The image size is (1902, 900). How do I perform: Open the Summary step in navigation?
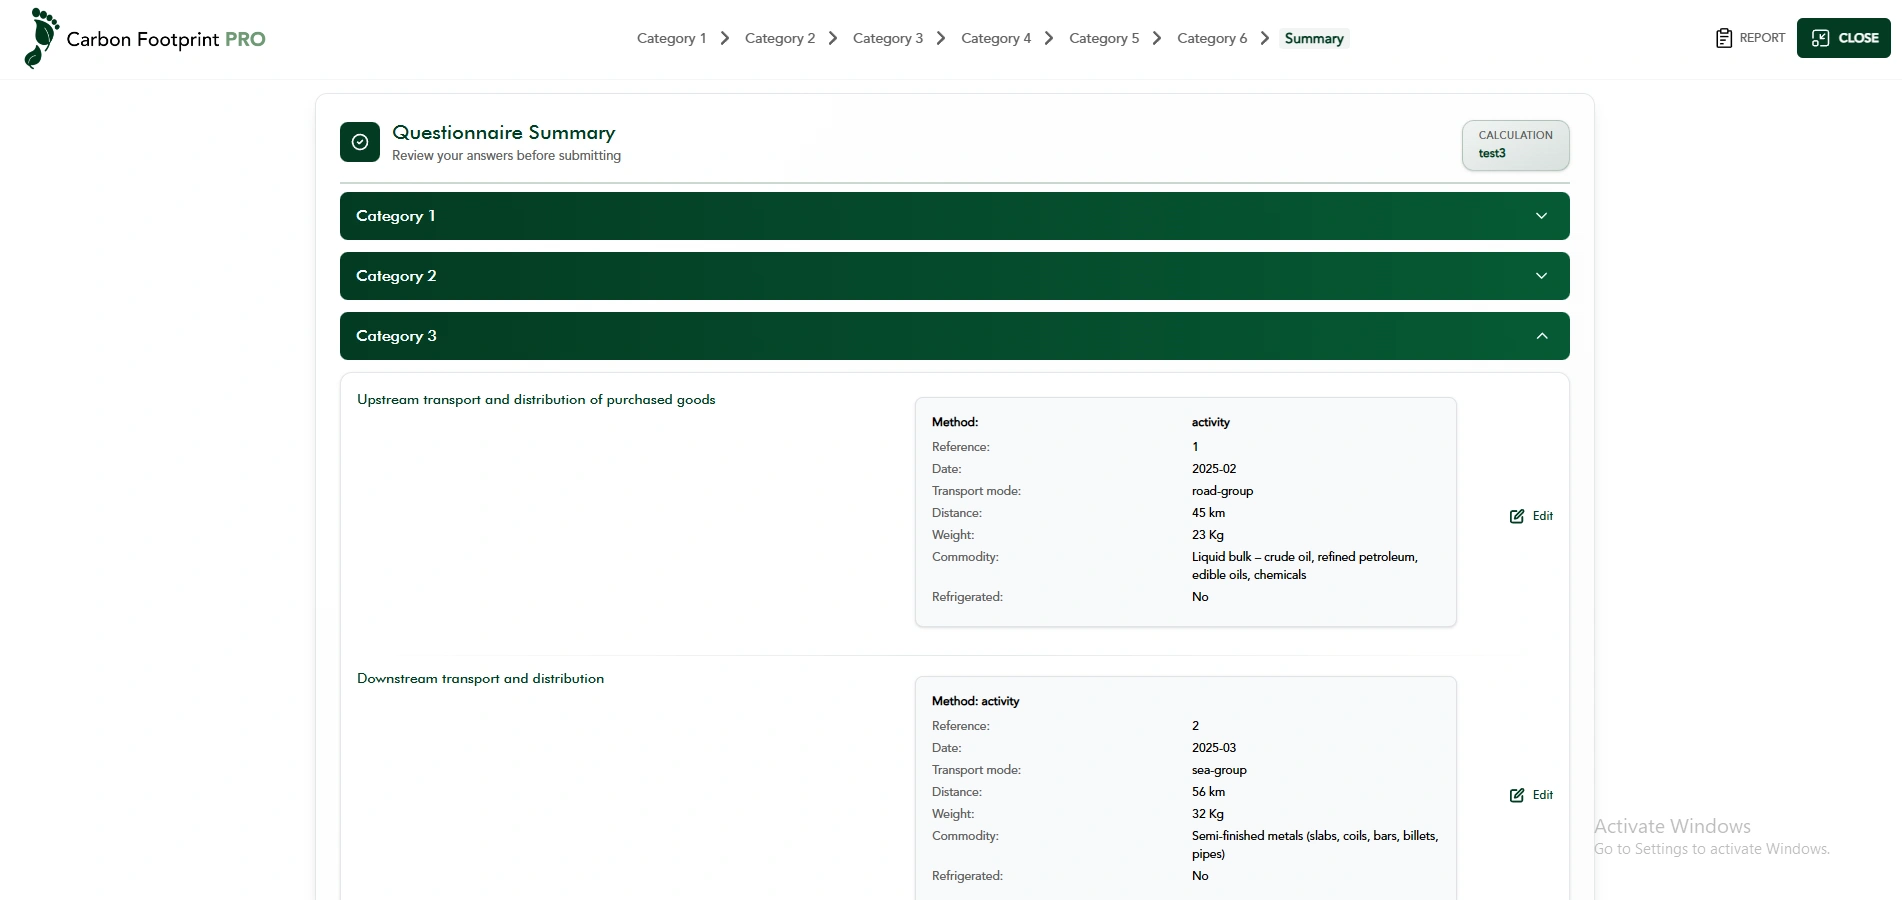point(1313,38)
